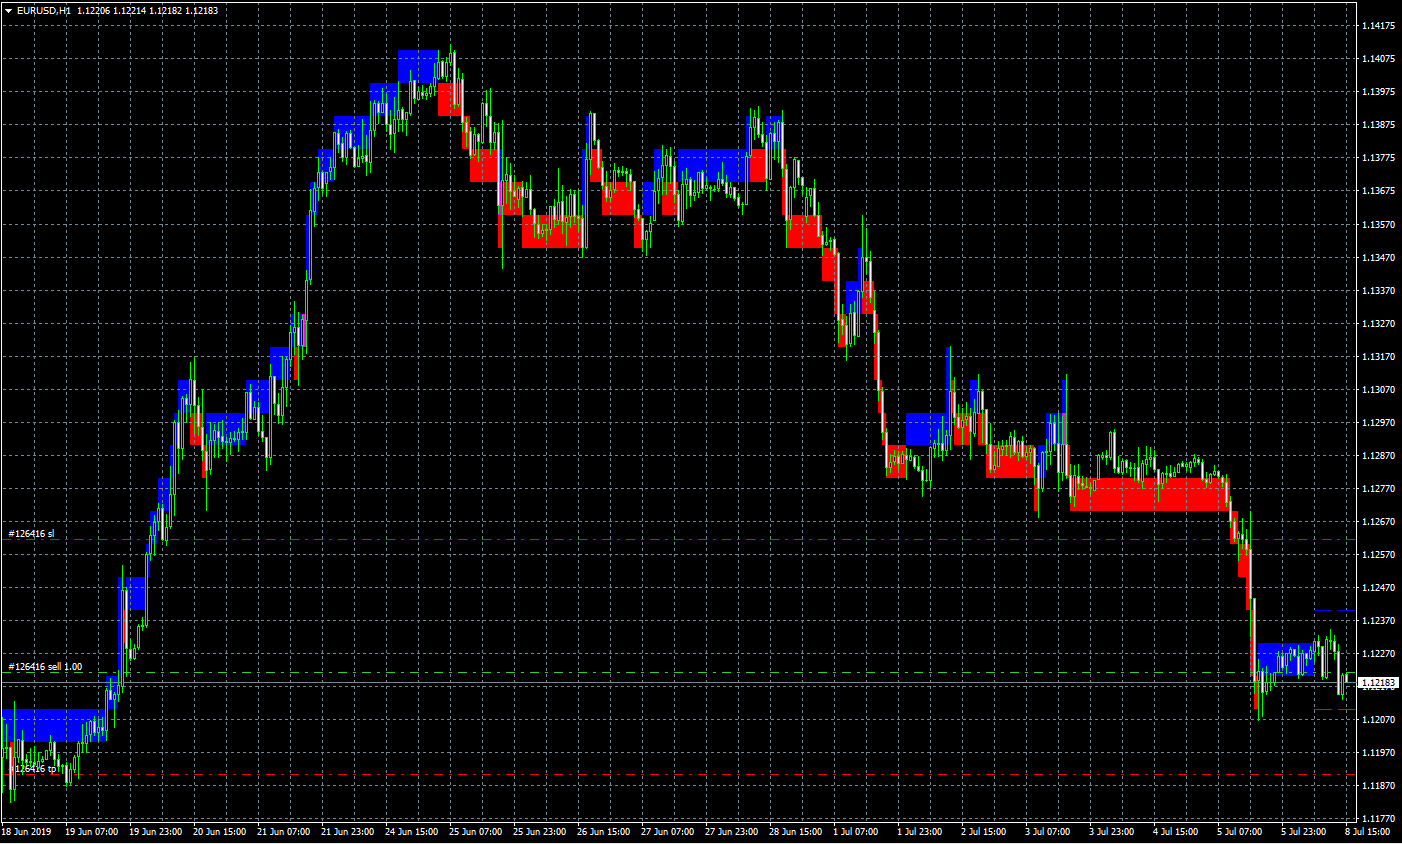Click price axis label 1.13975
This screenshot has height=844, width=1402.
coord(1378,92)
